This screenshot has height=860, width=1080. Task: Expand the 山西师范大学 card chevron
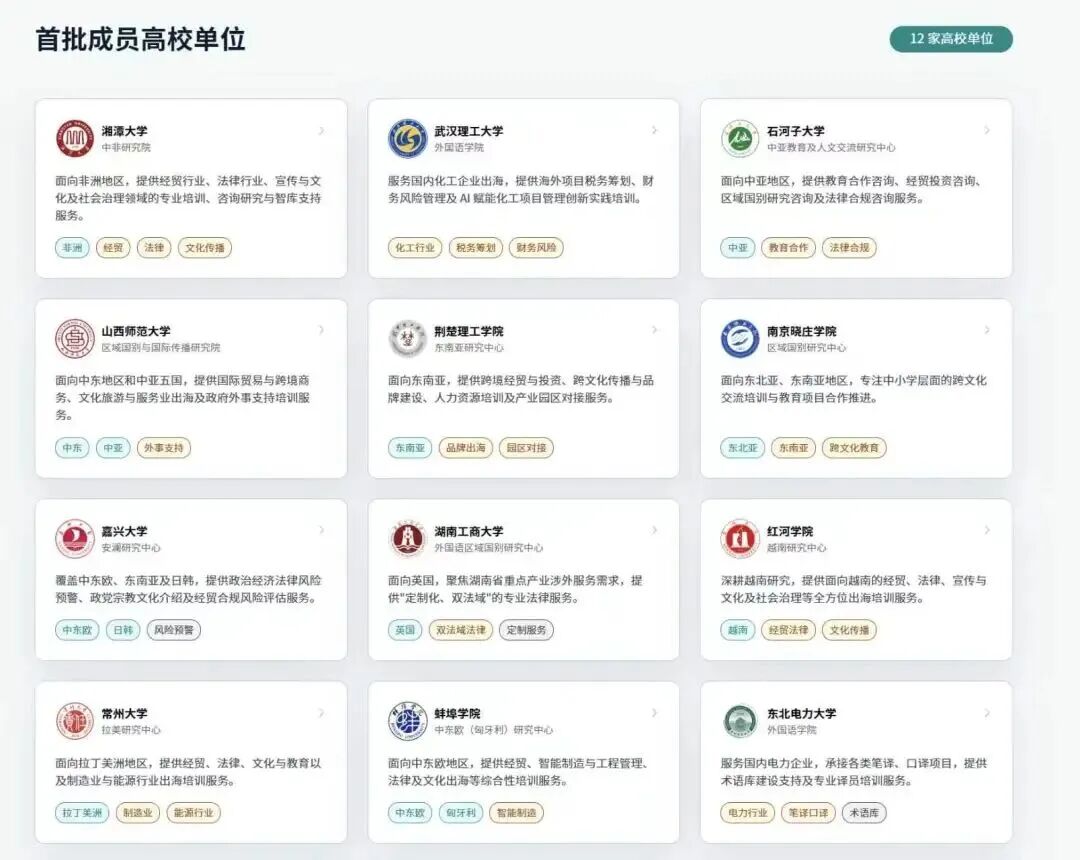322,330
